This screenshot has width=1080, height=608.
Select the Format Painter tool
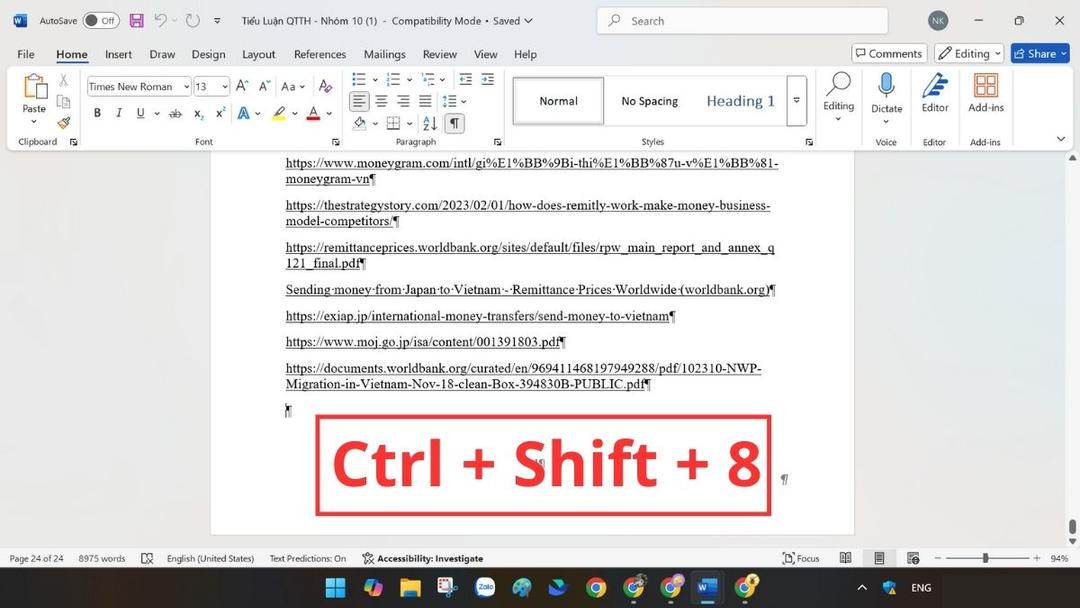62,123
